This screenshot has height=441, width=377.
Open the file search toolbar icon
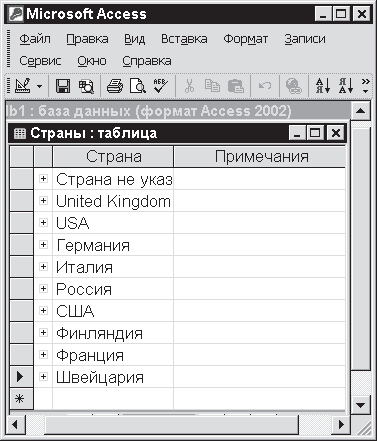86,86
